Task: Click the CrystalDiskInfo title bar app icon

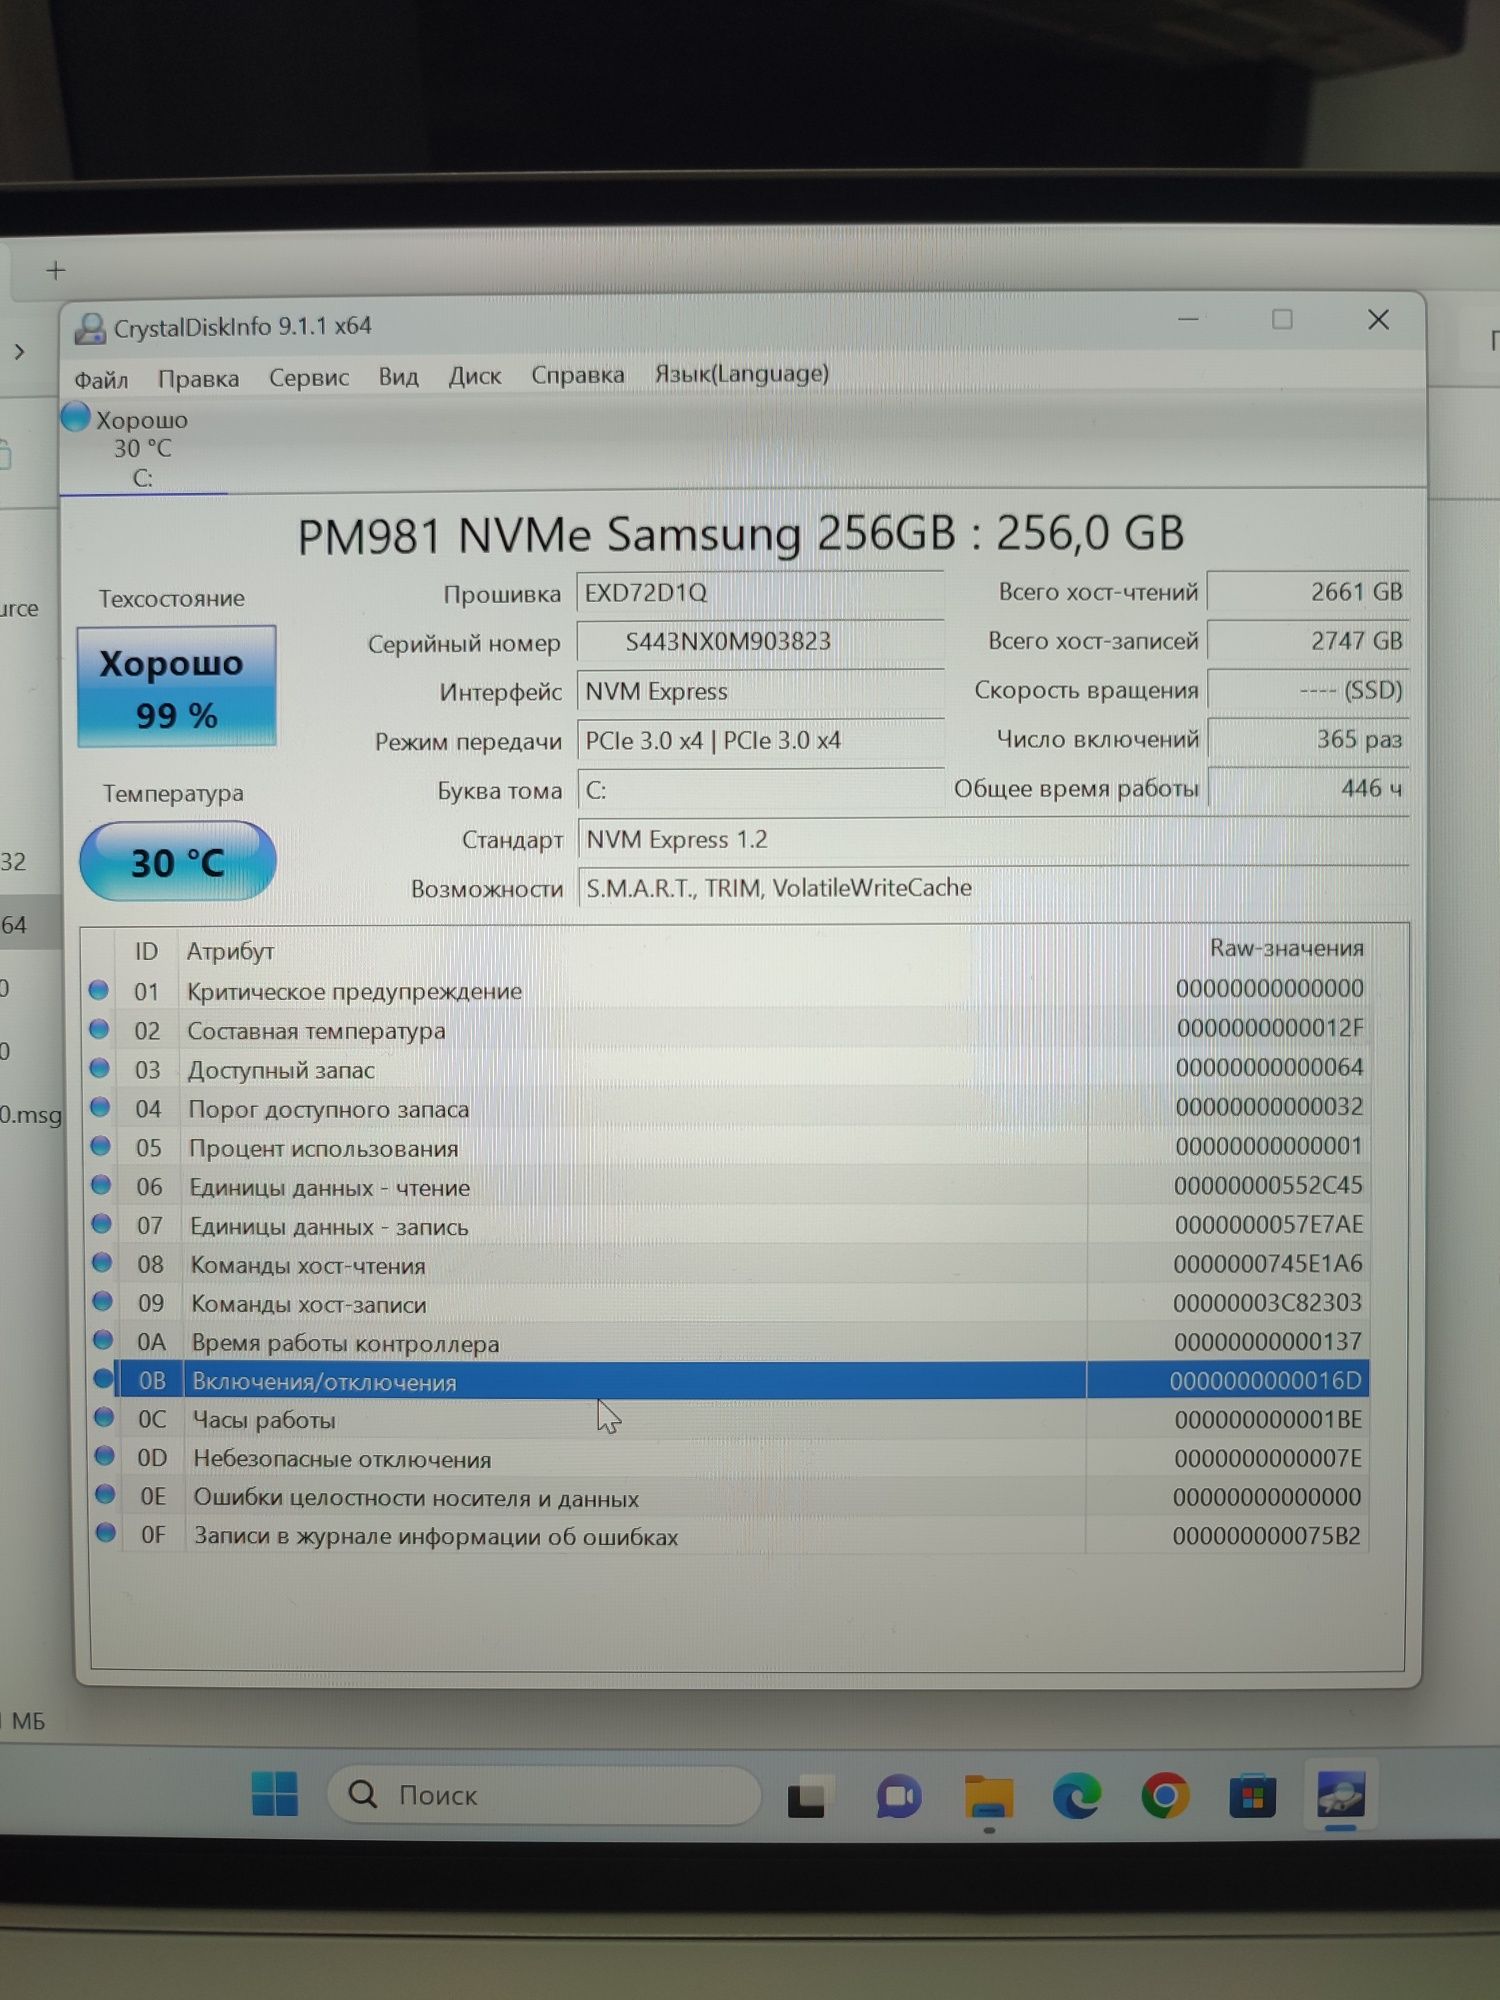Action: (x=90, y=329)
